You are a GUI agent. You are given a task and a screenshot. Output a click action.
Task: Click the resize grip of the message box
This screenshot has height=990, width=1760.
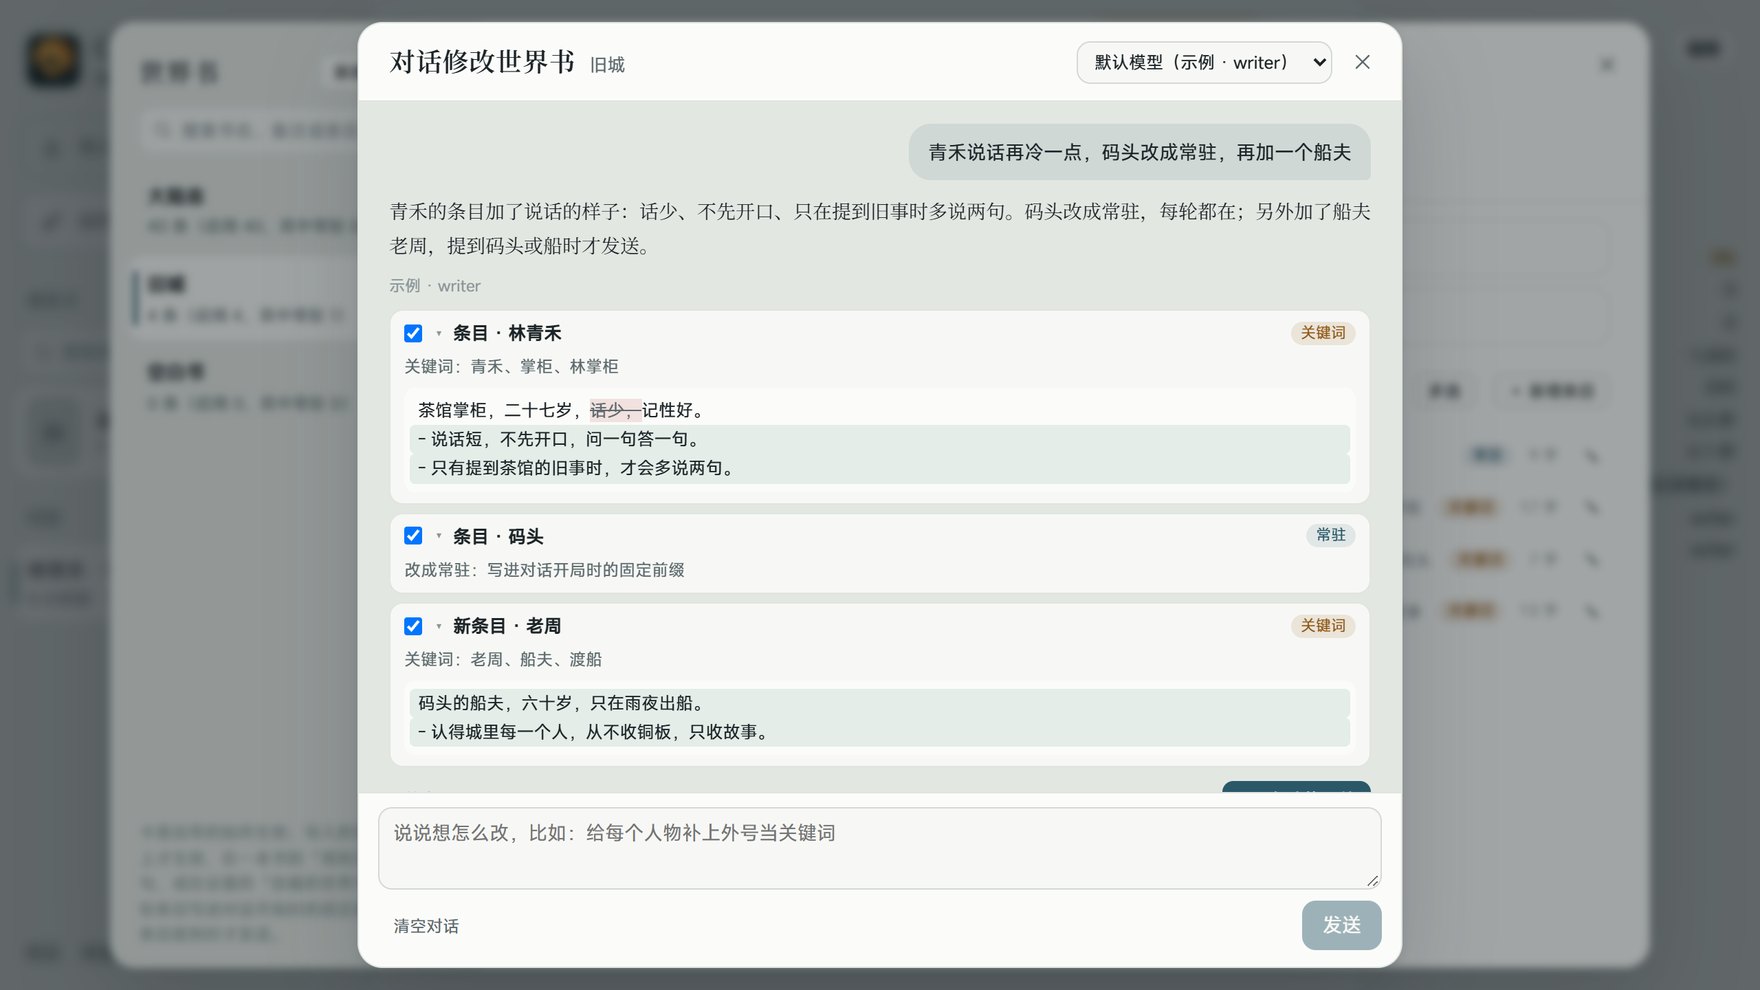1372,880
